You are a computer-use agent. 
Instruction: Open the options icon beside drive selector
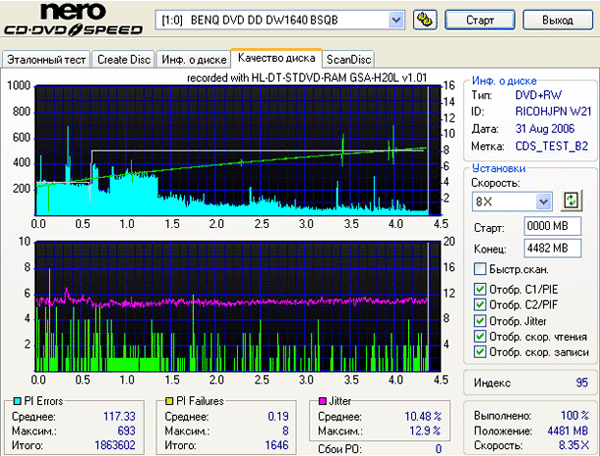click(x=424, y=19)
